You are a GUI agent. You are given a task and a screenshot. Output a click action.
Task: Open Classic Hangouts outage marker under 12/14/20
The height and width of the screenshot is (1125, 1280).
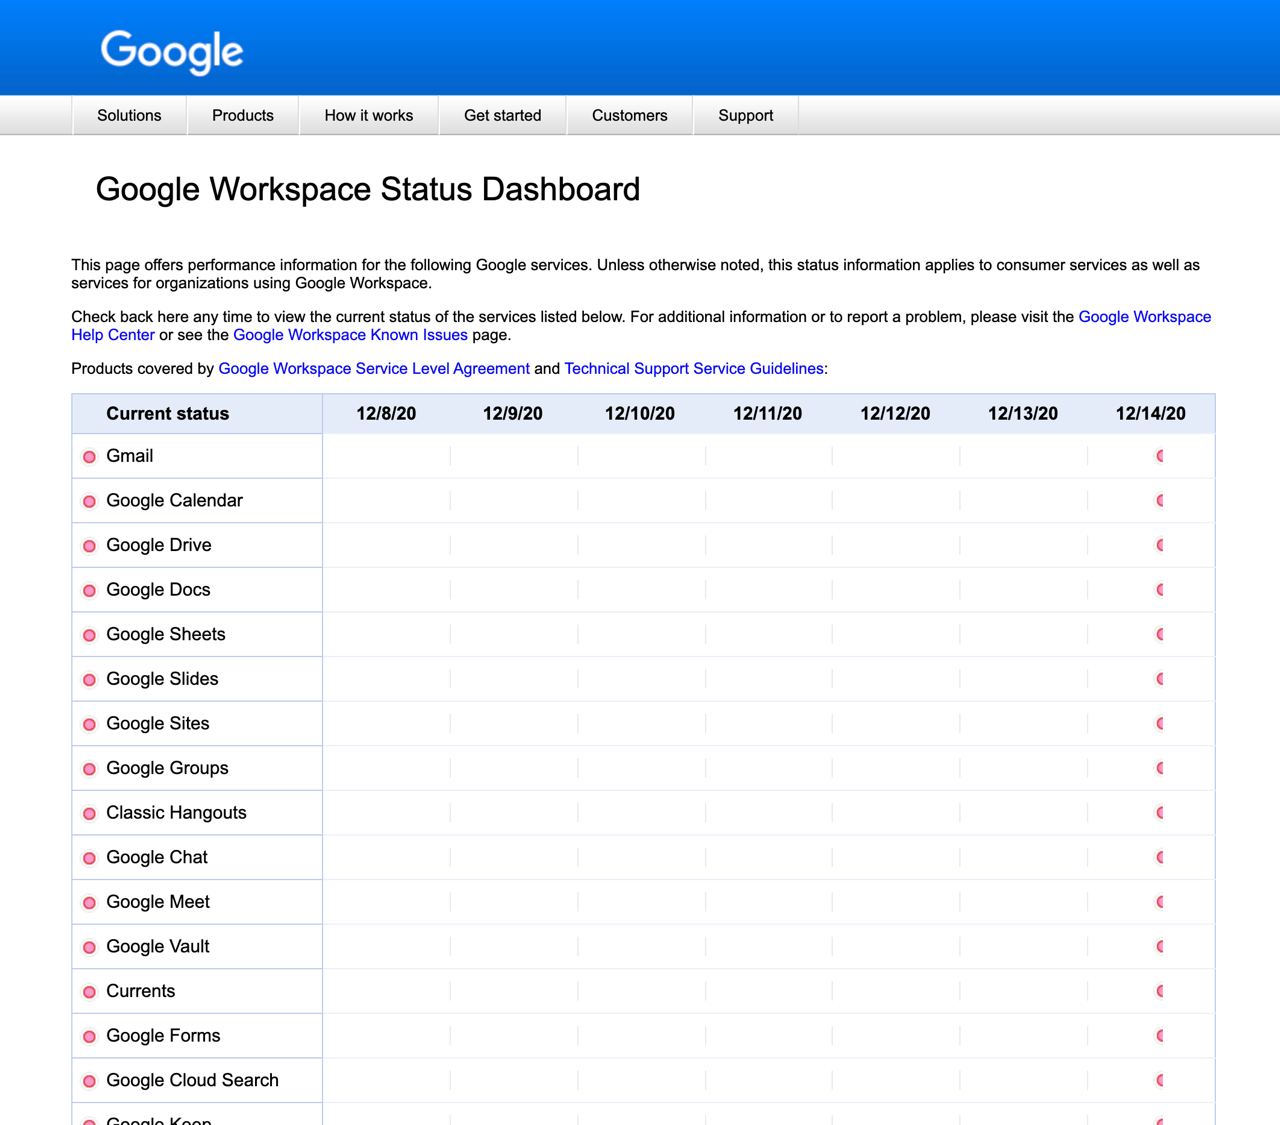tap(1160, 812)
